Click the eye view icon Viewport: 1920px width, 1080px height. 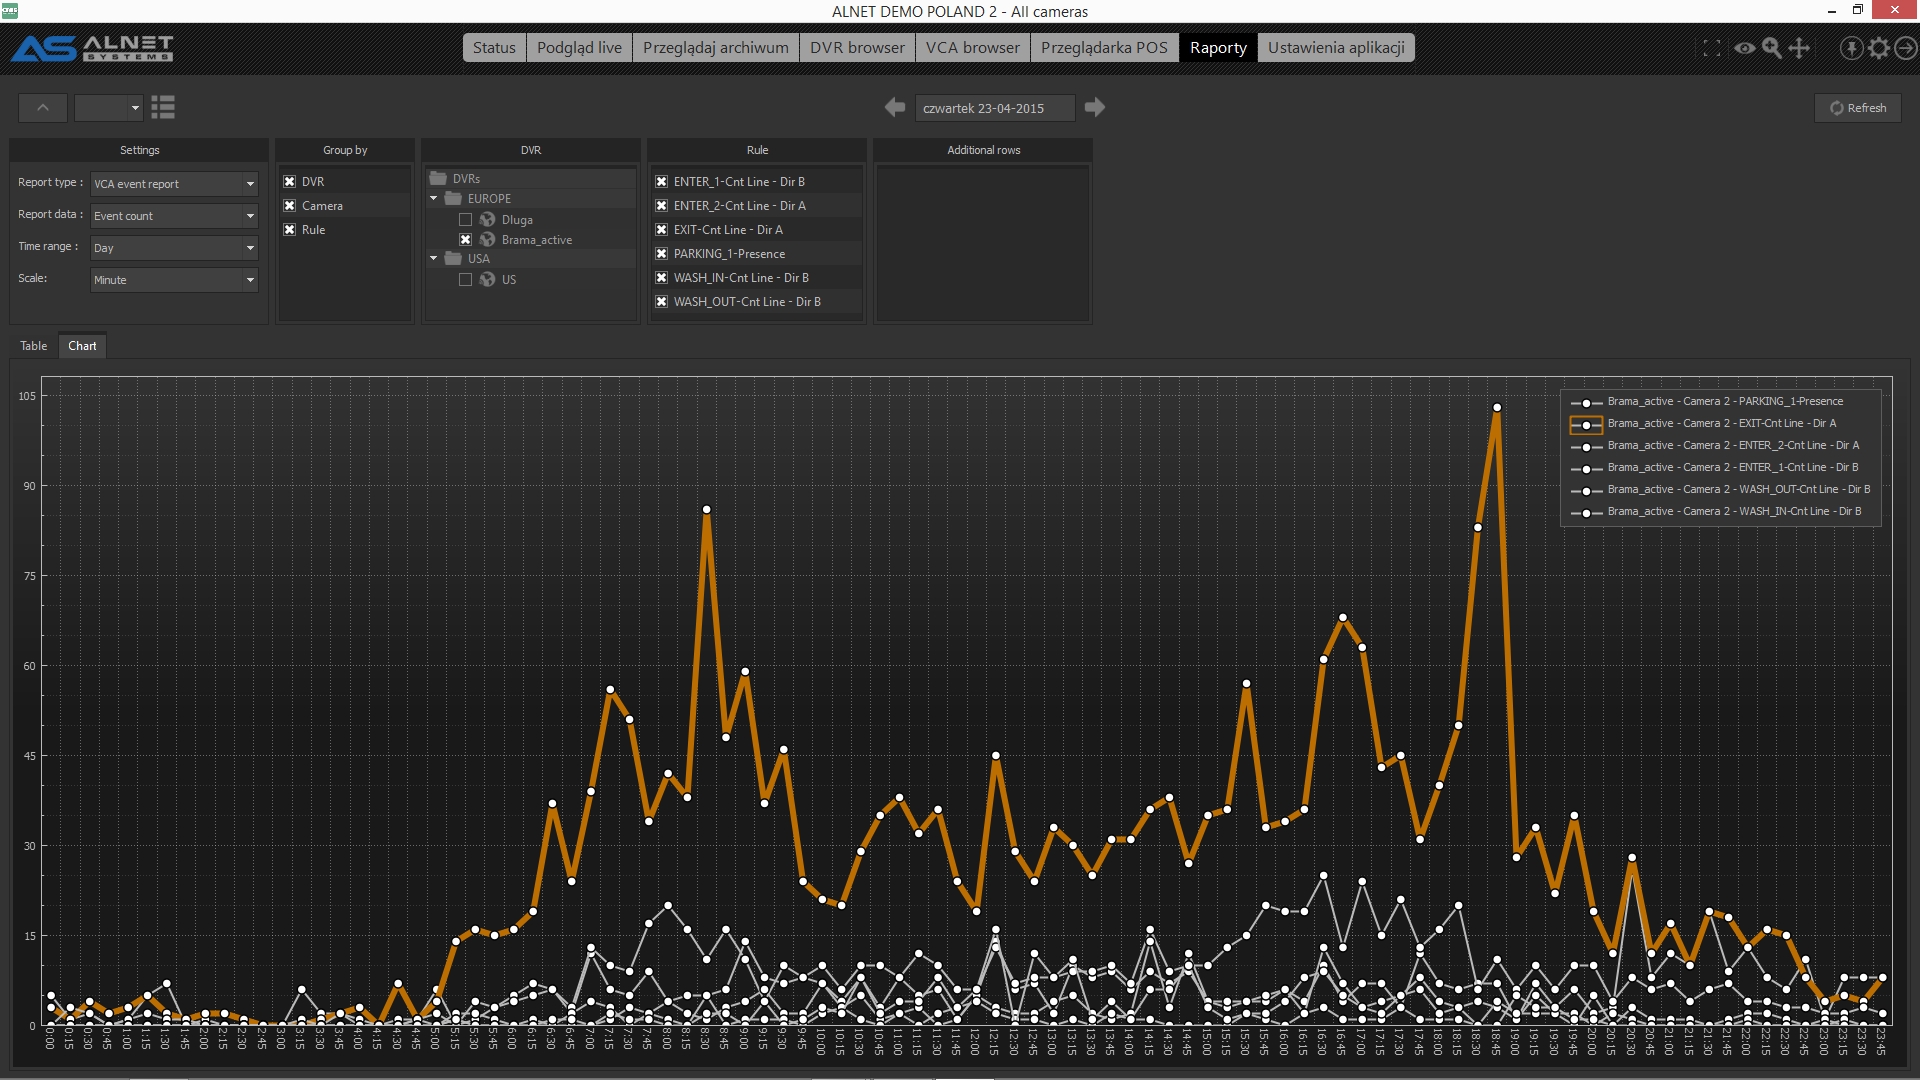[1745, 48]
